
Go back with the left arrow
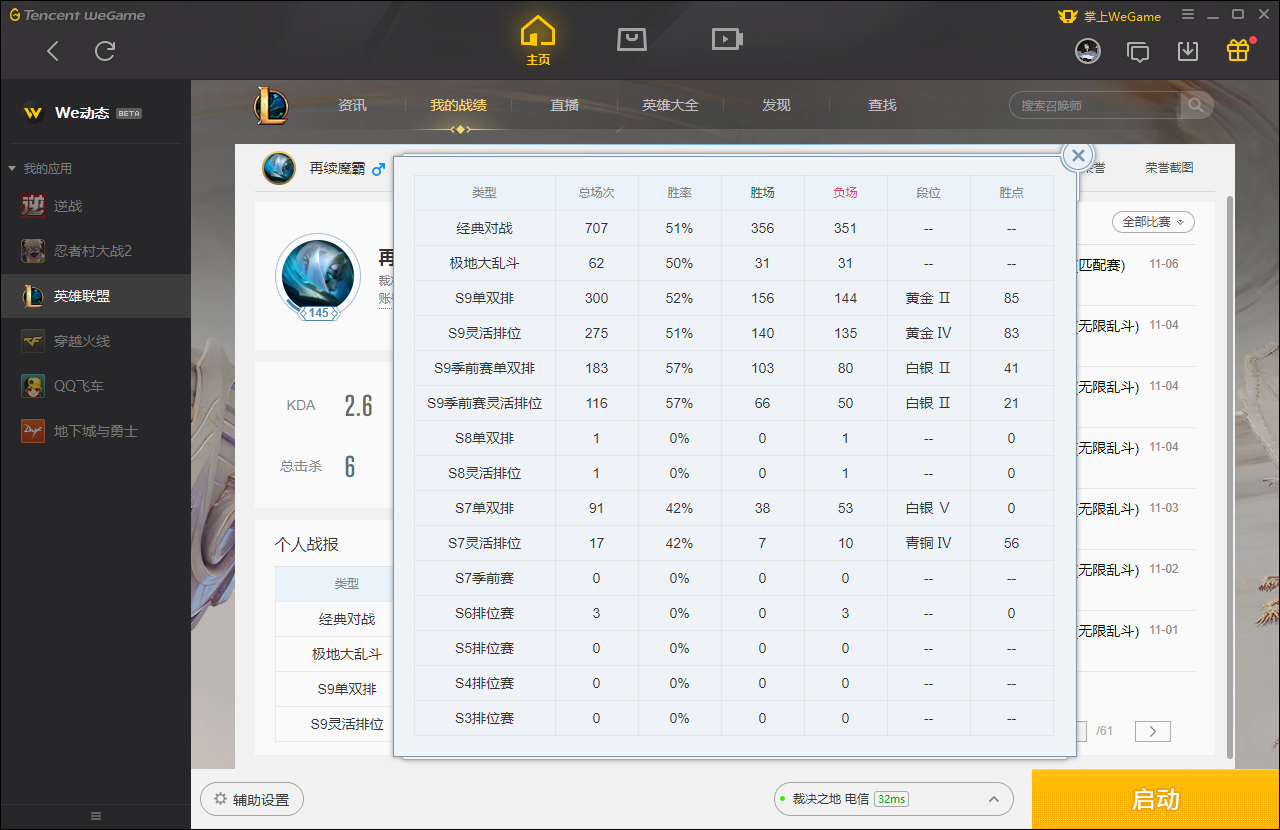[53, 51]
